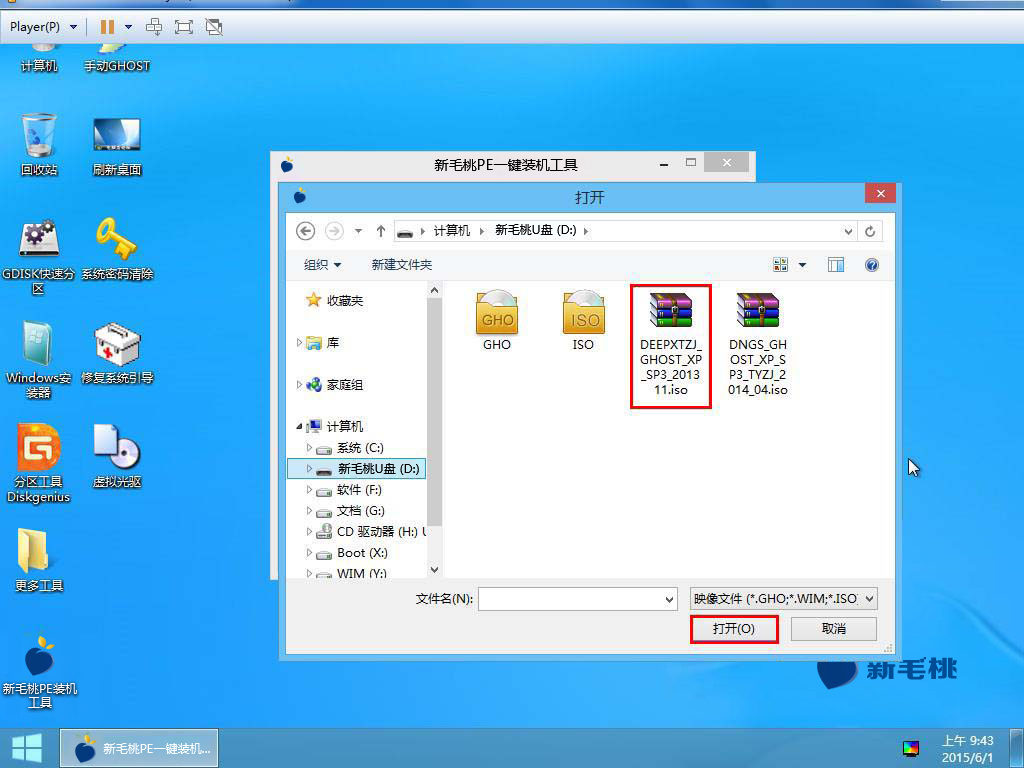Screen dimensions: 1024x768
Task: Close the 打开 dialog
Action: click(880, 194)
